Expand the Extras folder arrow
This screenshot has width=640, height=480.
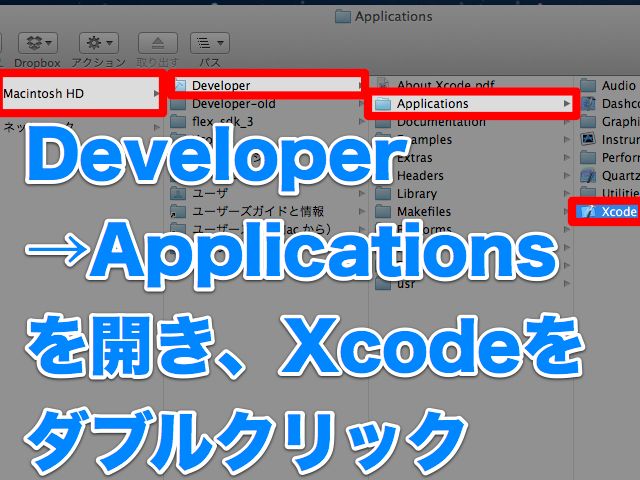pyautogui.click(x=567, y=158)
